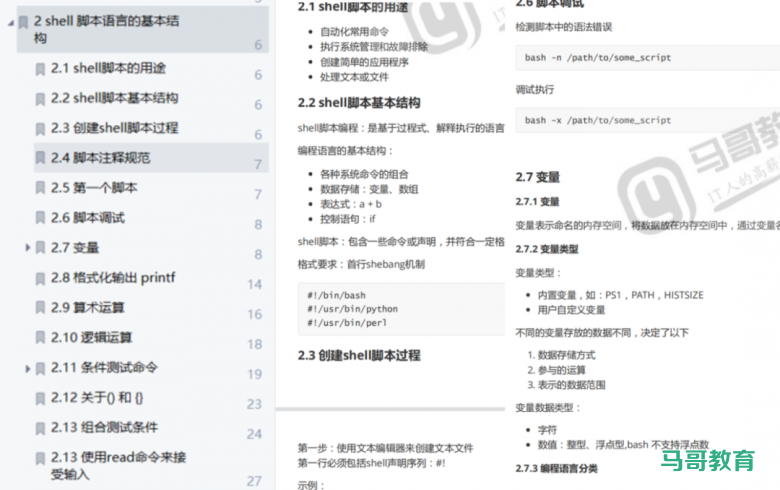
Task: Click the 2.2 shell脚本基本结构 heading in document
Action: (358, 102)
